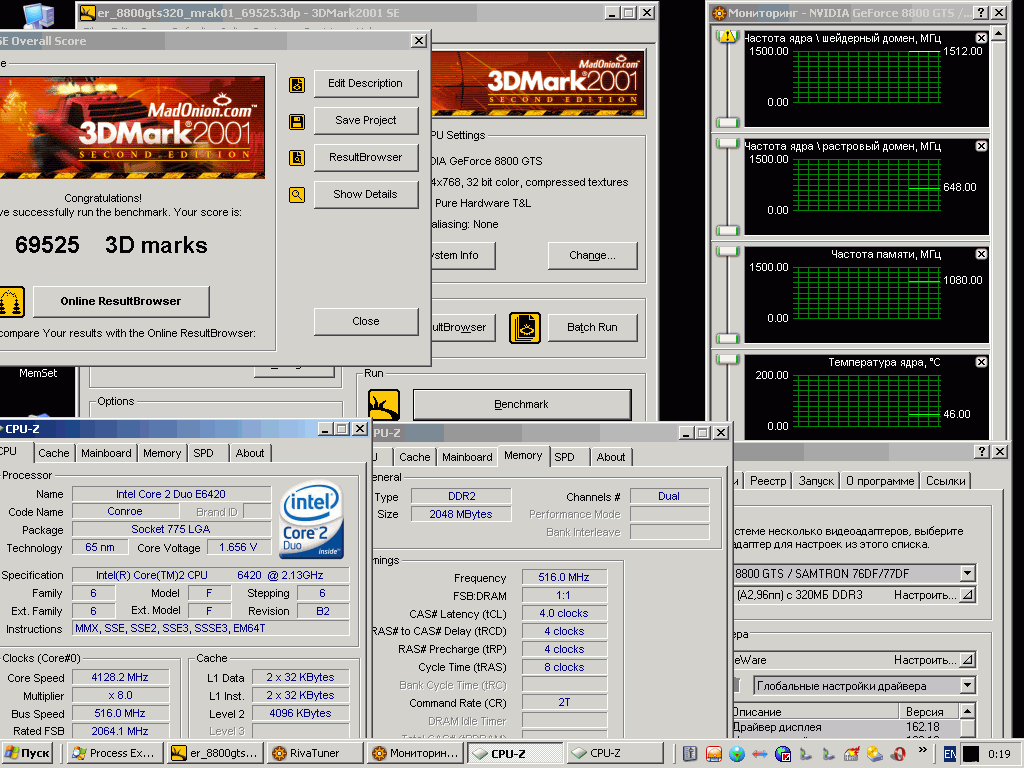Click the blue-green globe tray icon
1024x768 pixels.
click(x=737, y=754)
